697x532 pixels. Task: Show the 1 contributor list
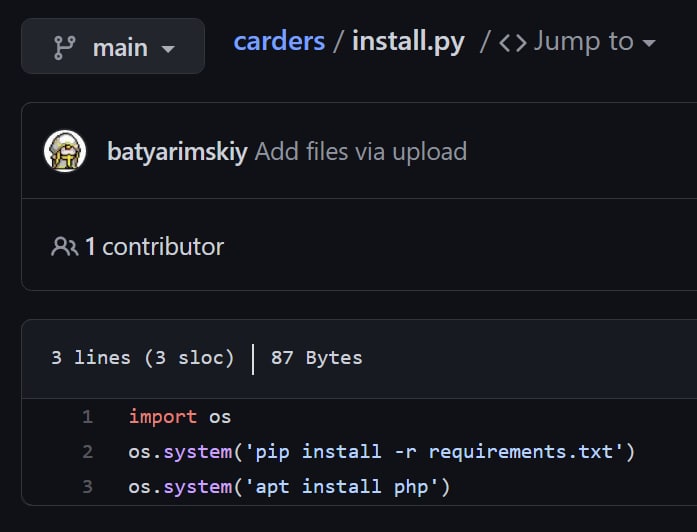tap(154, 247)
